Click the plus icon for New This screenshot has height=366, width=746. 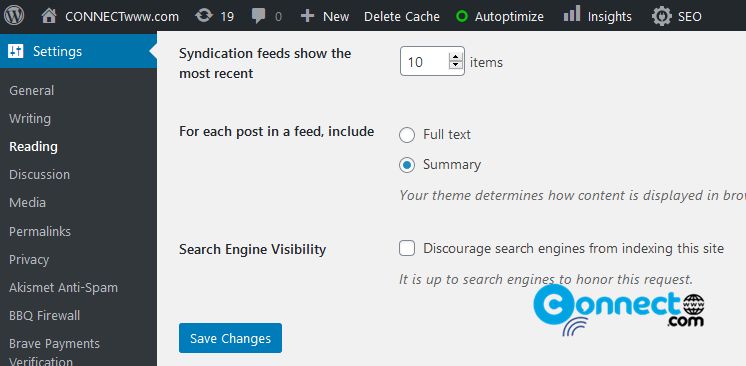308,16
